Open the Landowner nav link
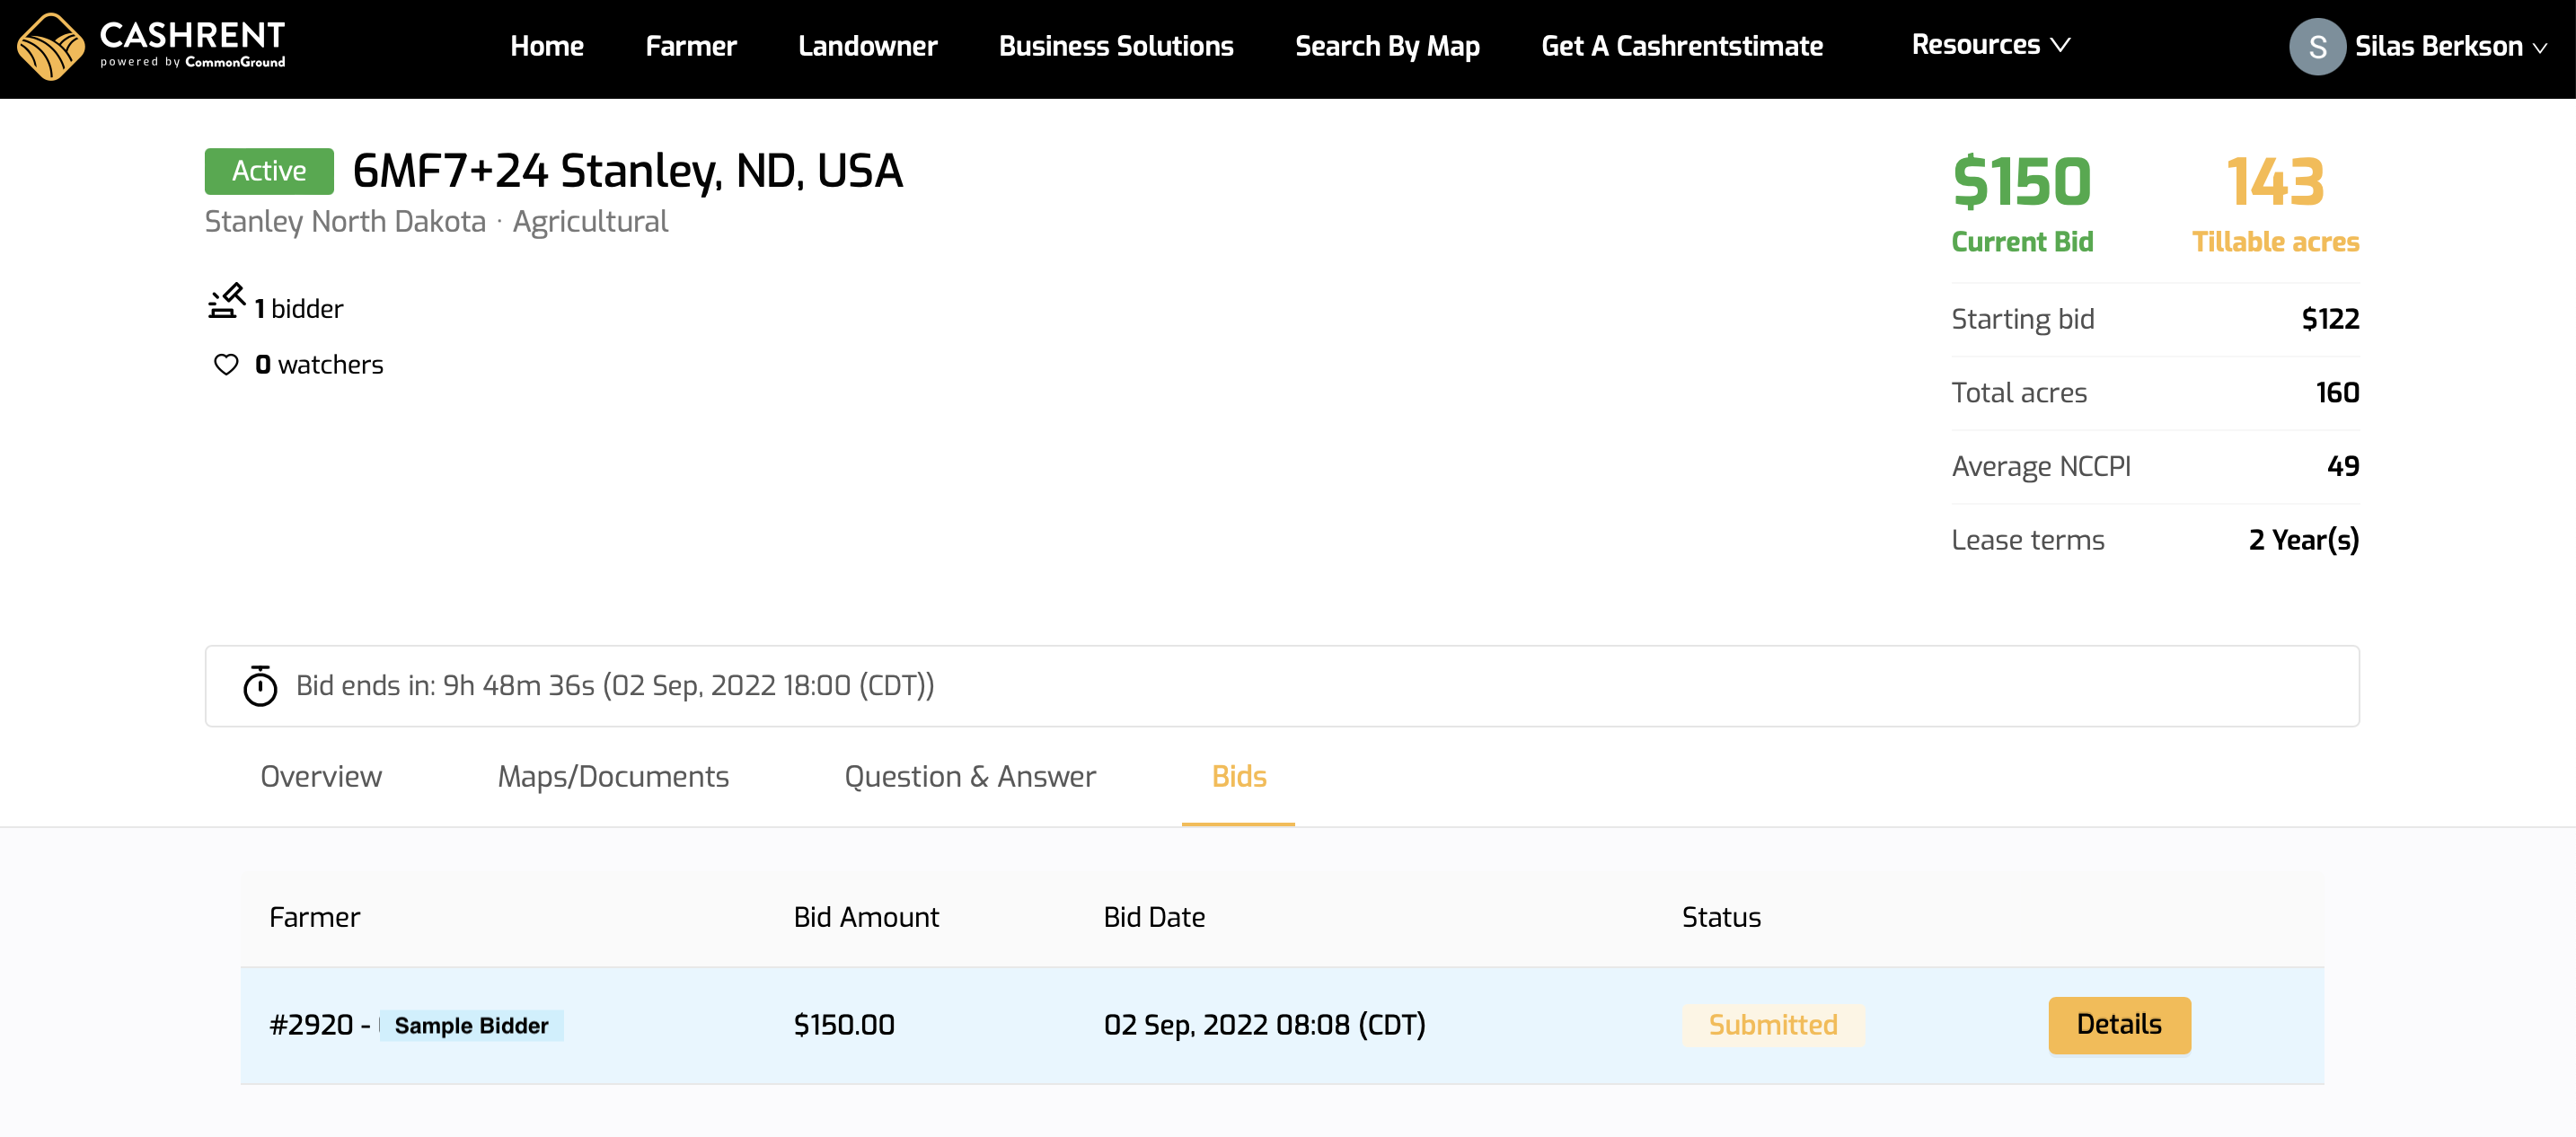This screenshot has width=2576, height=1137. pyautogui.click(x=867, y=46)
